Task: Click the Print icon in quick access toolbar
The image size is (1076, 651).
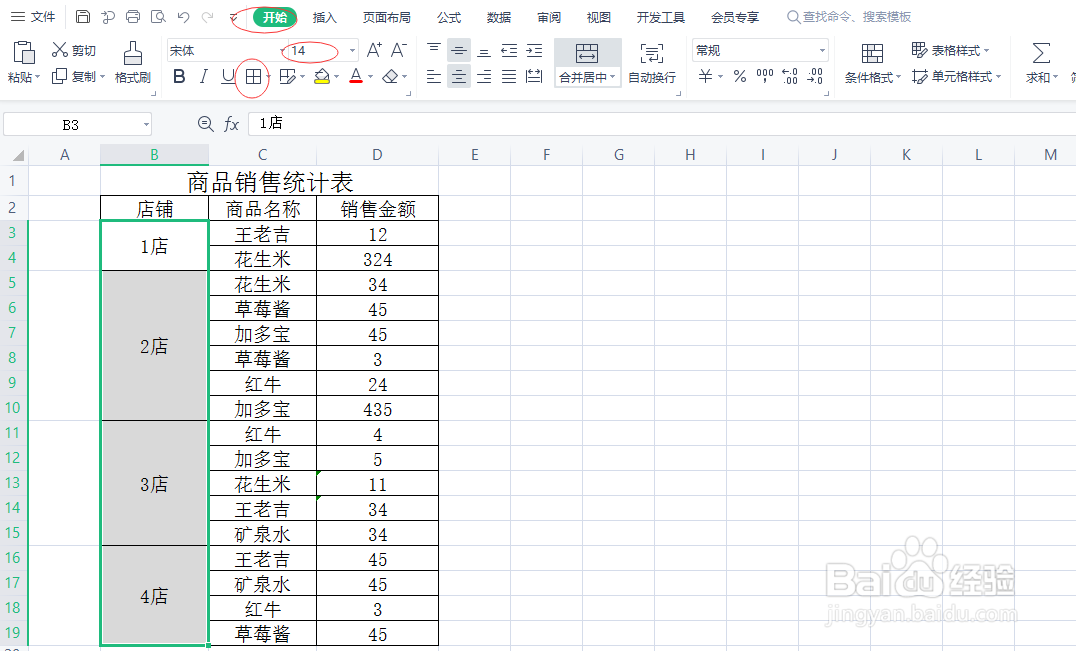Action: click(x=133, y=16)
